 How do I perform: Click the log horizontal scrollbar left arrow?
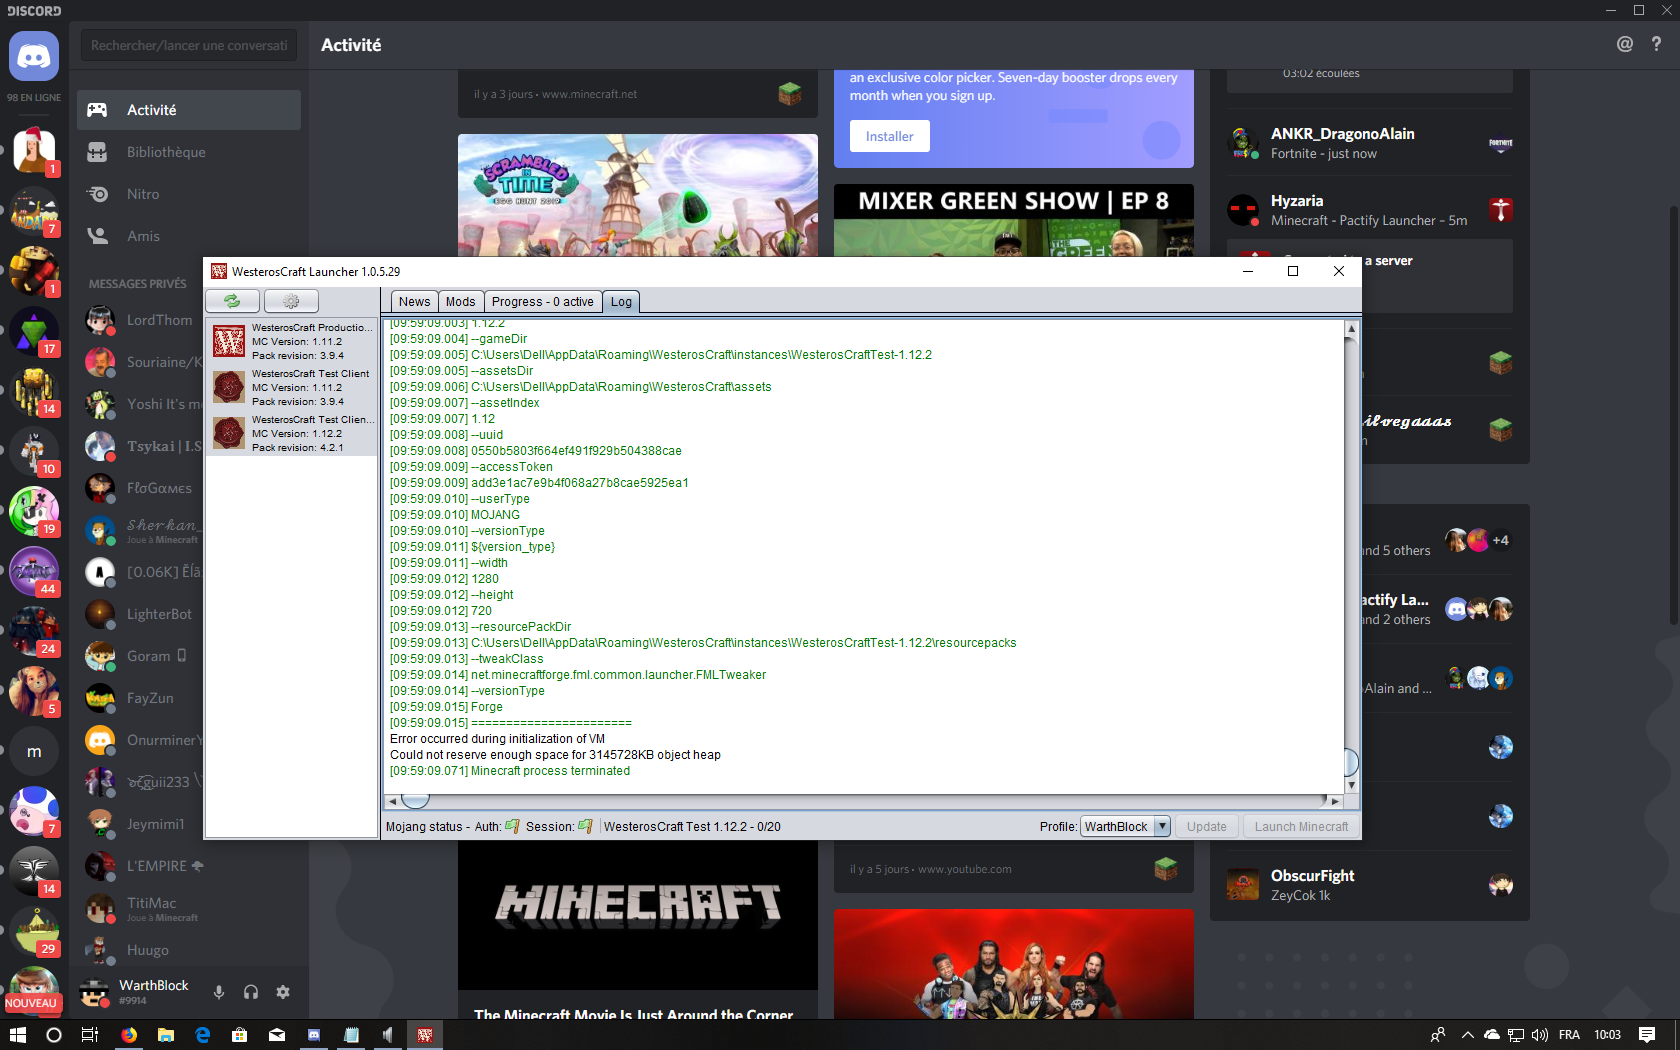point(392,801)
